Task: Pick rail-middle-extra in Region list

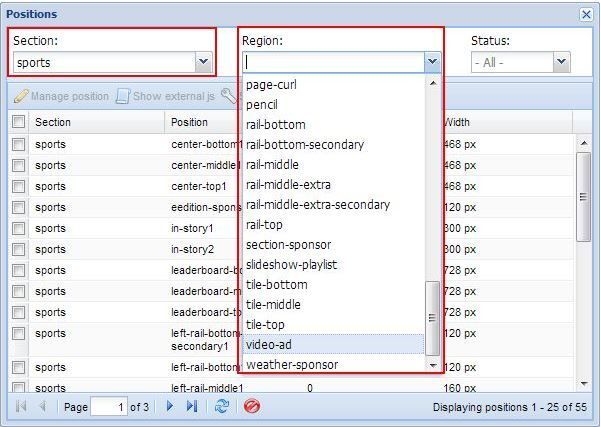Action: click(x=333, y=185)
